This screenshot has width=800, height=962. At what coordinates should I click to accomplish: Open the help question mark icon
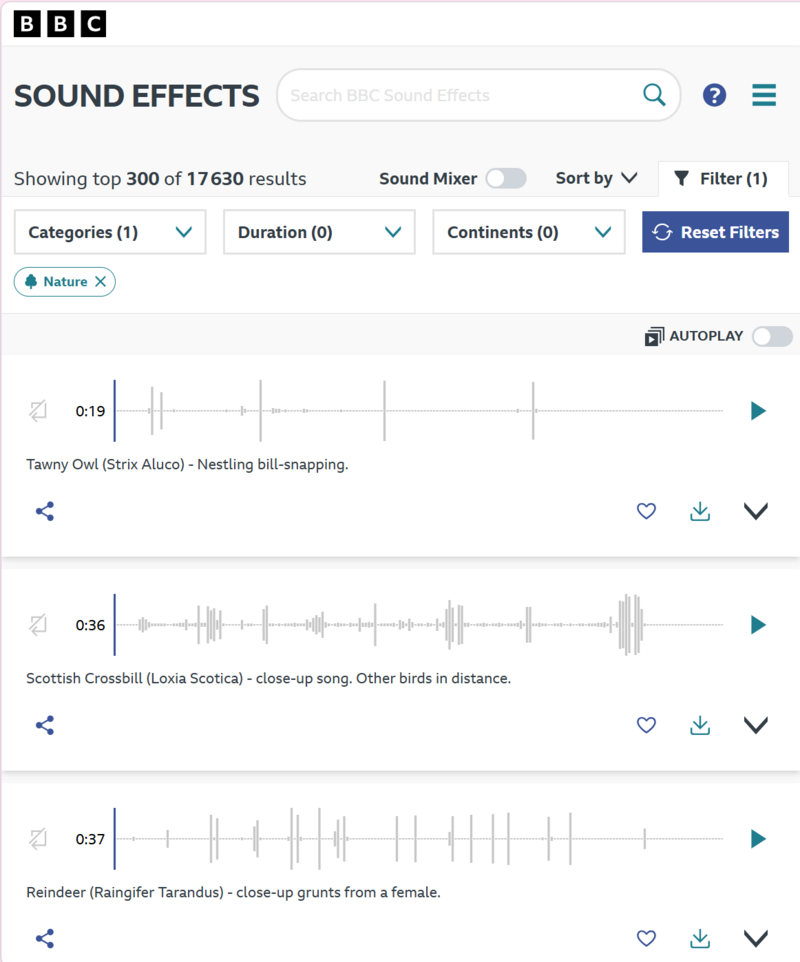click(x=714, y=95)
